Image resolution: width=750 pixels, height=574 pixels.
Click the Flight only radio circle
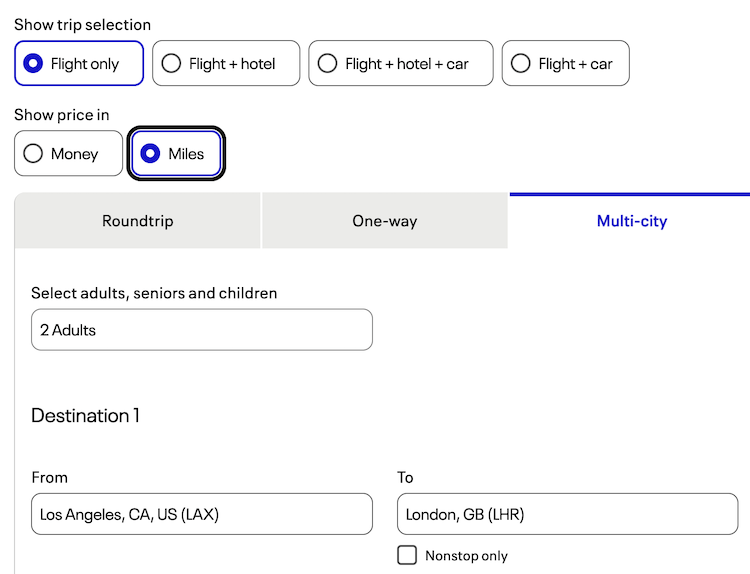pyautogui.click(x=33, y=64)
